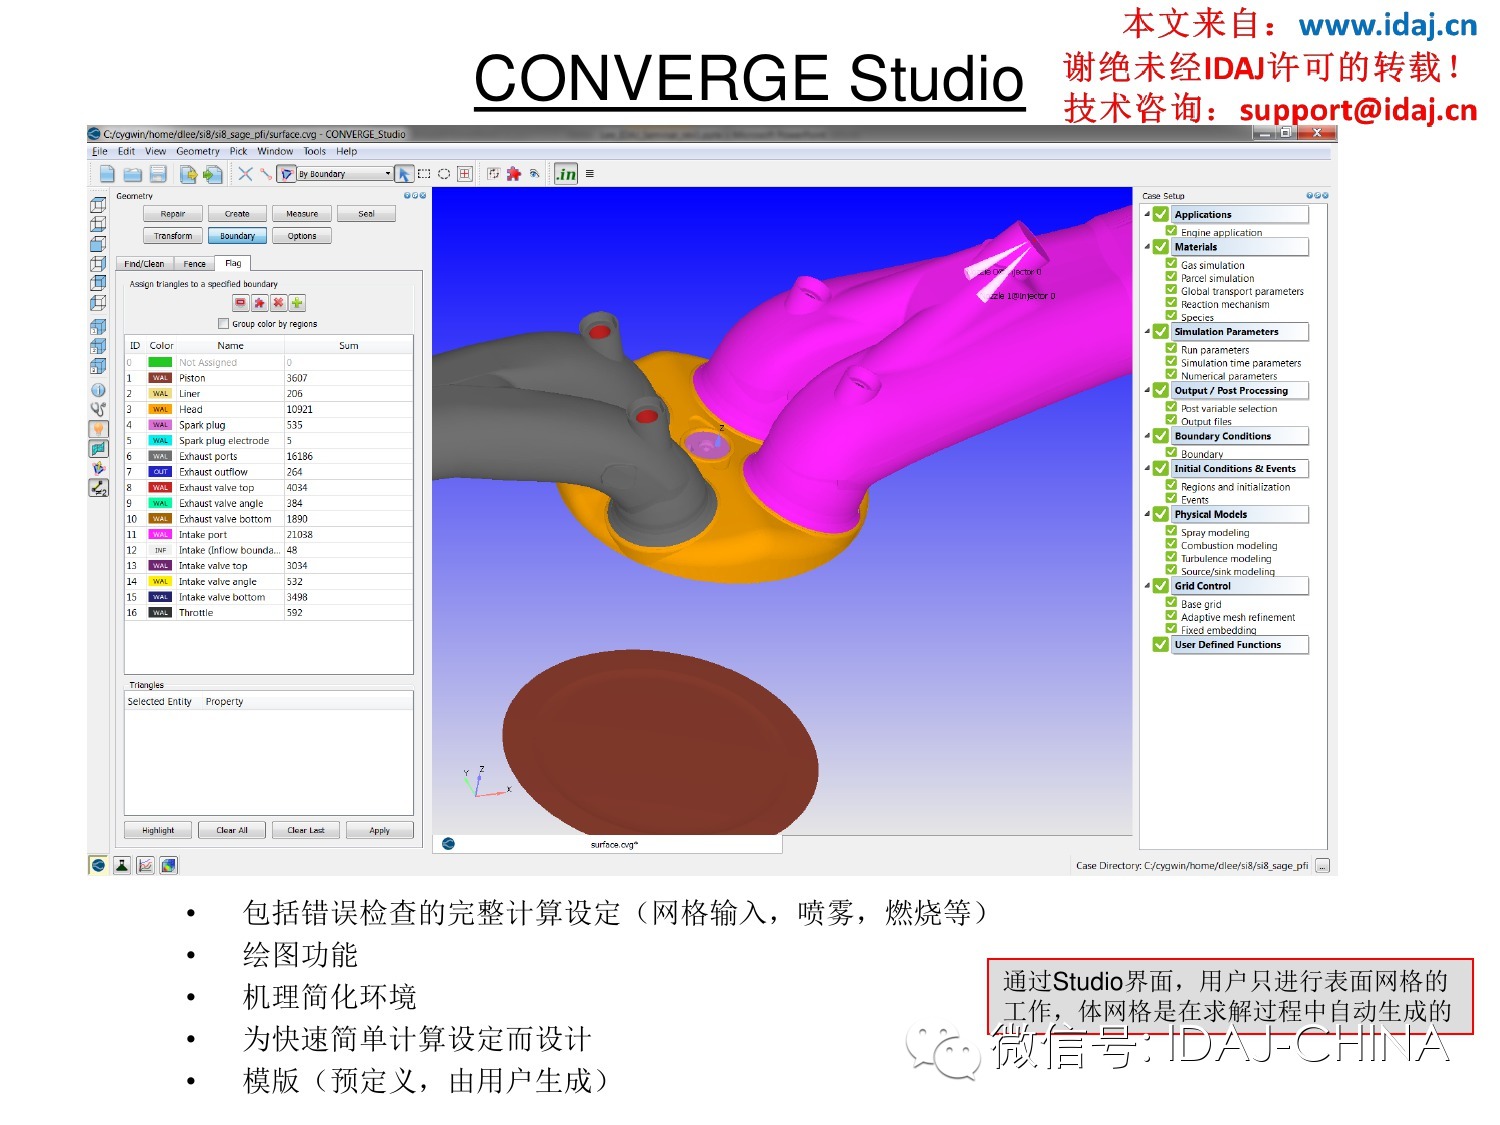This screenshot has height=1125, width=1500.
Task: Collapse the Boundary Conditions tree arrow
Action: [x=1147, y=435]
